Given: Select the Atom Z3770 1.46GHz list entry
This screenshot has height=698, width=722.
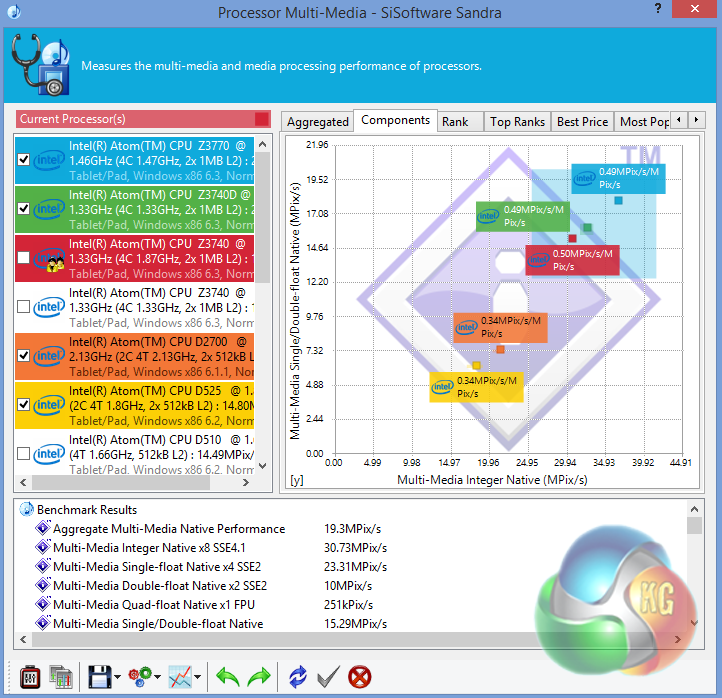Looking at the screenshot, I should [x=134, y=160].
